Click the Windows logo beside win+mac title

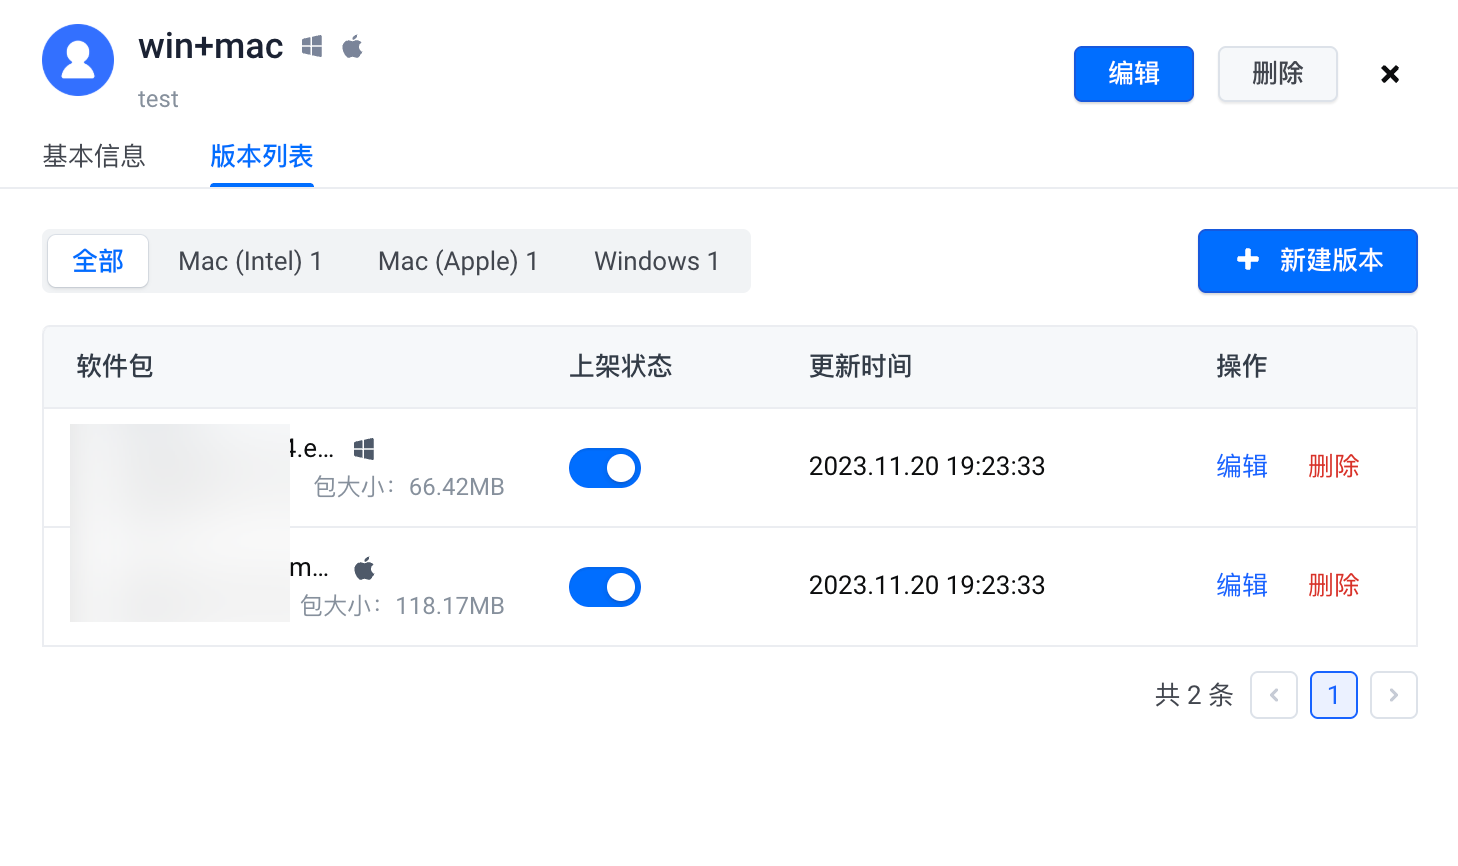pos(312,47)
